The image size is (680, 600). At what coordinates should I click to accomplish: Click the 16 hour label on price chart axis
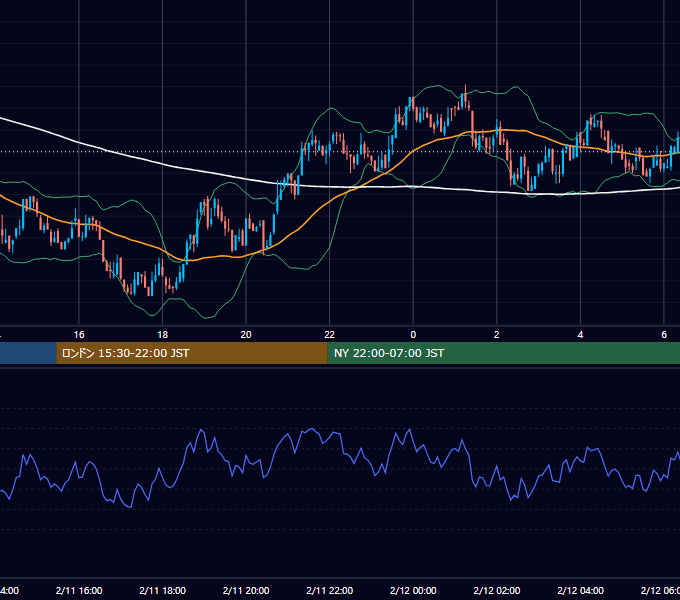pos(79,334)
